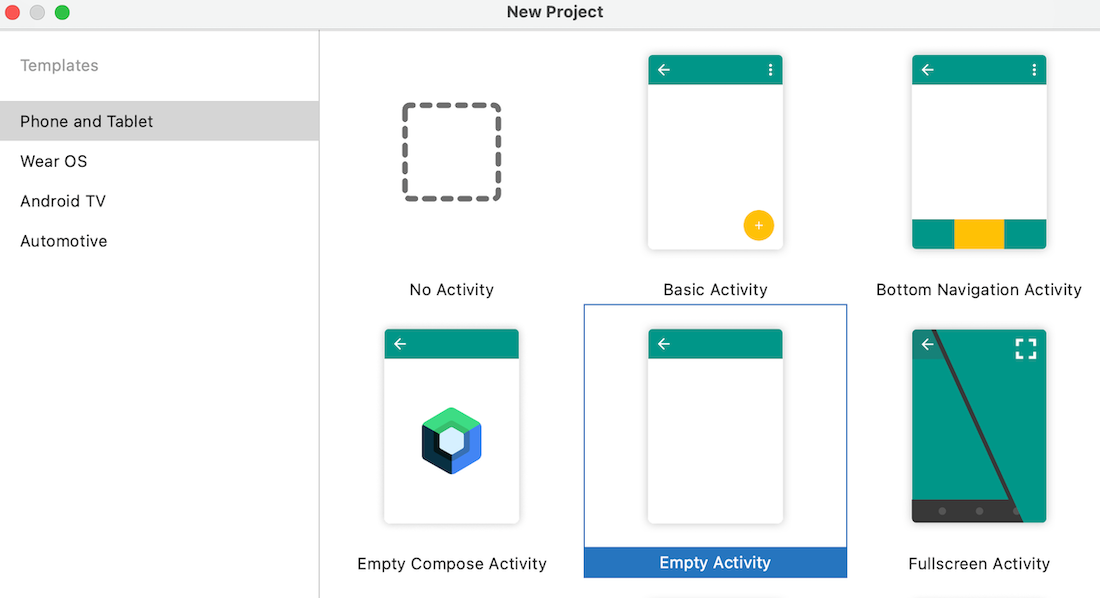This screenshot has width=1100, height=598.
Task: Click the fullscreen expand icon in Fullscreen Activity
Action: [x=1025, y=348]
